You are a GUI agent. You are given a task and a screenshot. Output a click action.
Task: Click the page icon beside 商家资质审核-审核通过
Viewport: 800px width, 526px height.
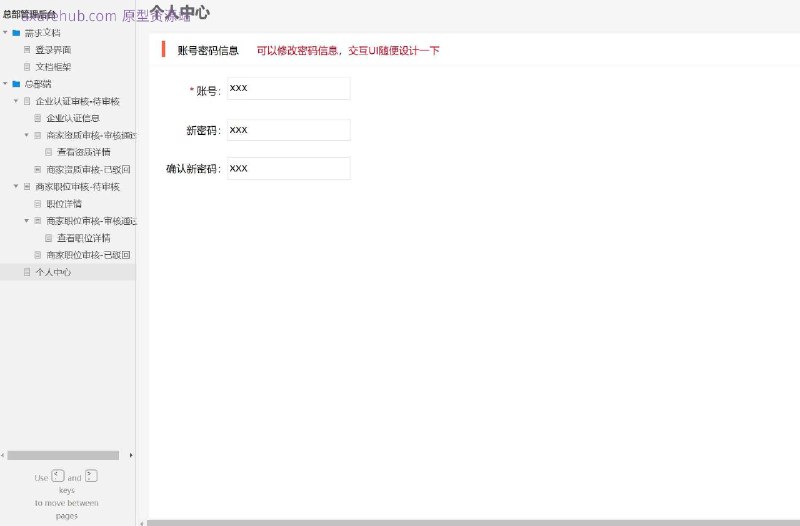click(38, 135)
